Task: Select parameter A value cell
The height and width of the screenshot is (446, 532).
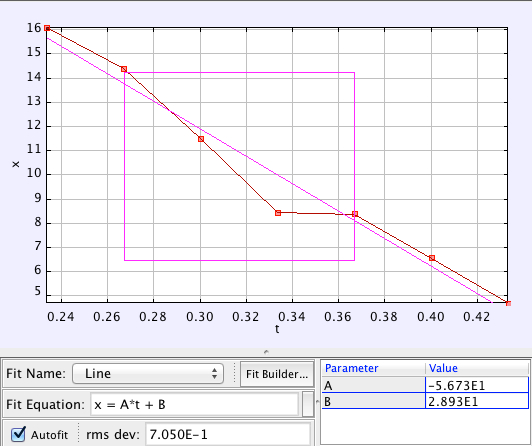Action: 476,385
